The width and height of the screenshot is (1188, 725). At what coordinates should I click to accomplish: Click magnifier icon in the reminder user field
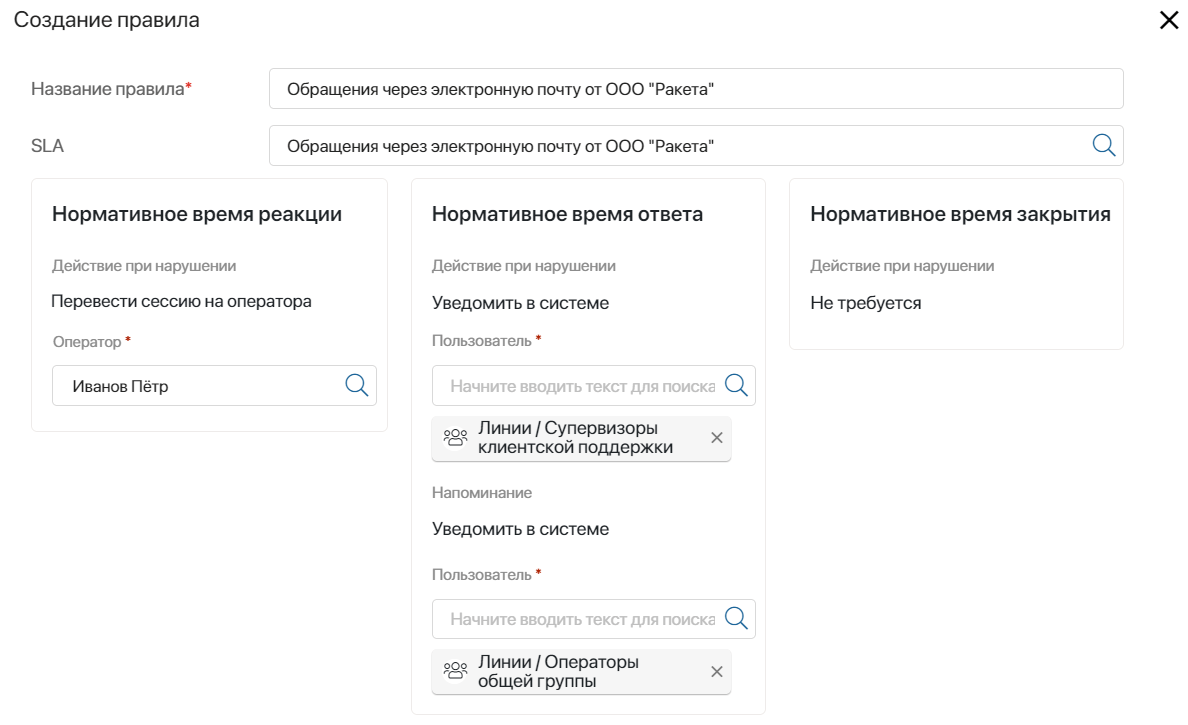pos(736,618)
